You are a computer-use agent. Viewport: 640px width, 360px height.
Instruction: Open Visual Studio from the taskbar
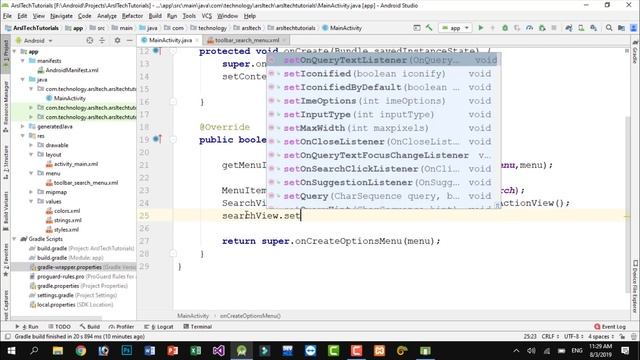pos(218,351)
